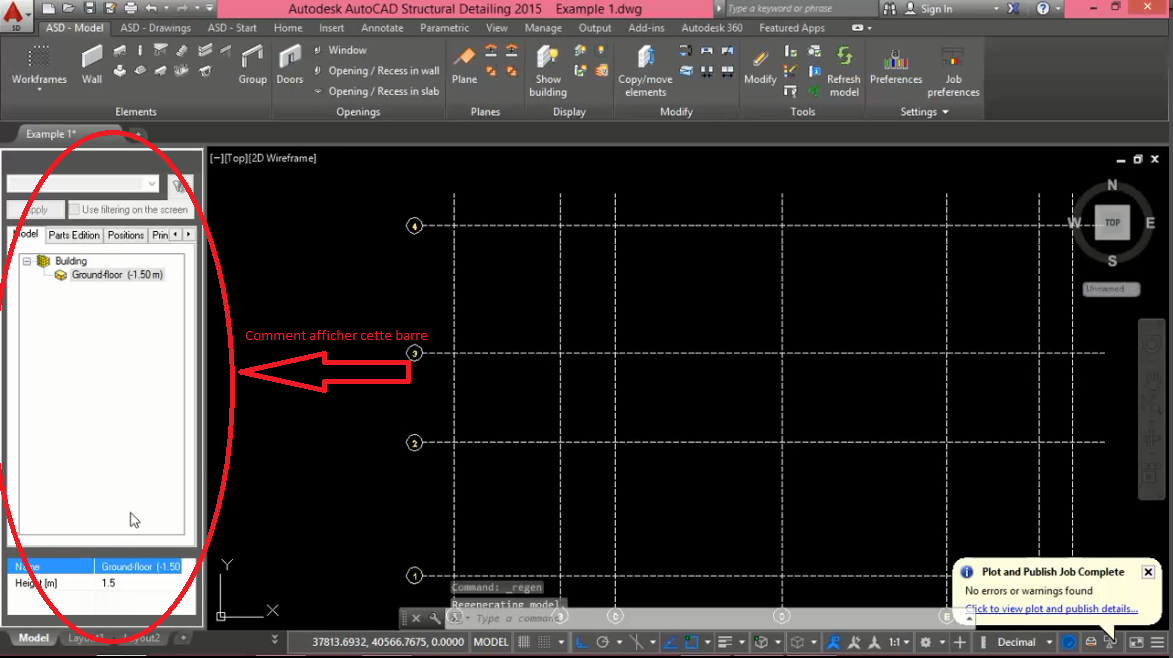Open the Workframes dropdown arrow
Viewport: 1173px width, 658px height.
[39, 90]
